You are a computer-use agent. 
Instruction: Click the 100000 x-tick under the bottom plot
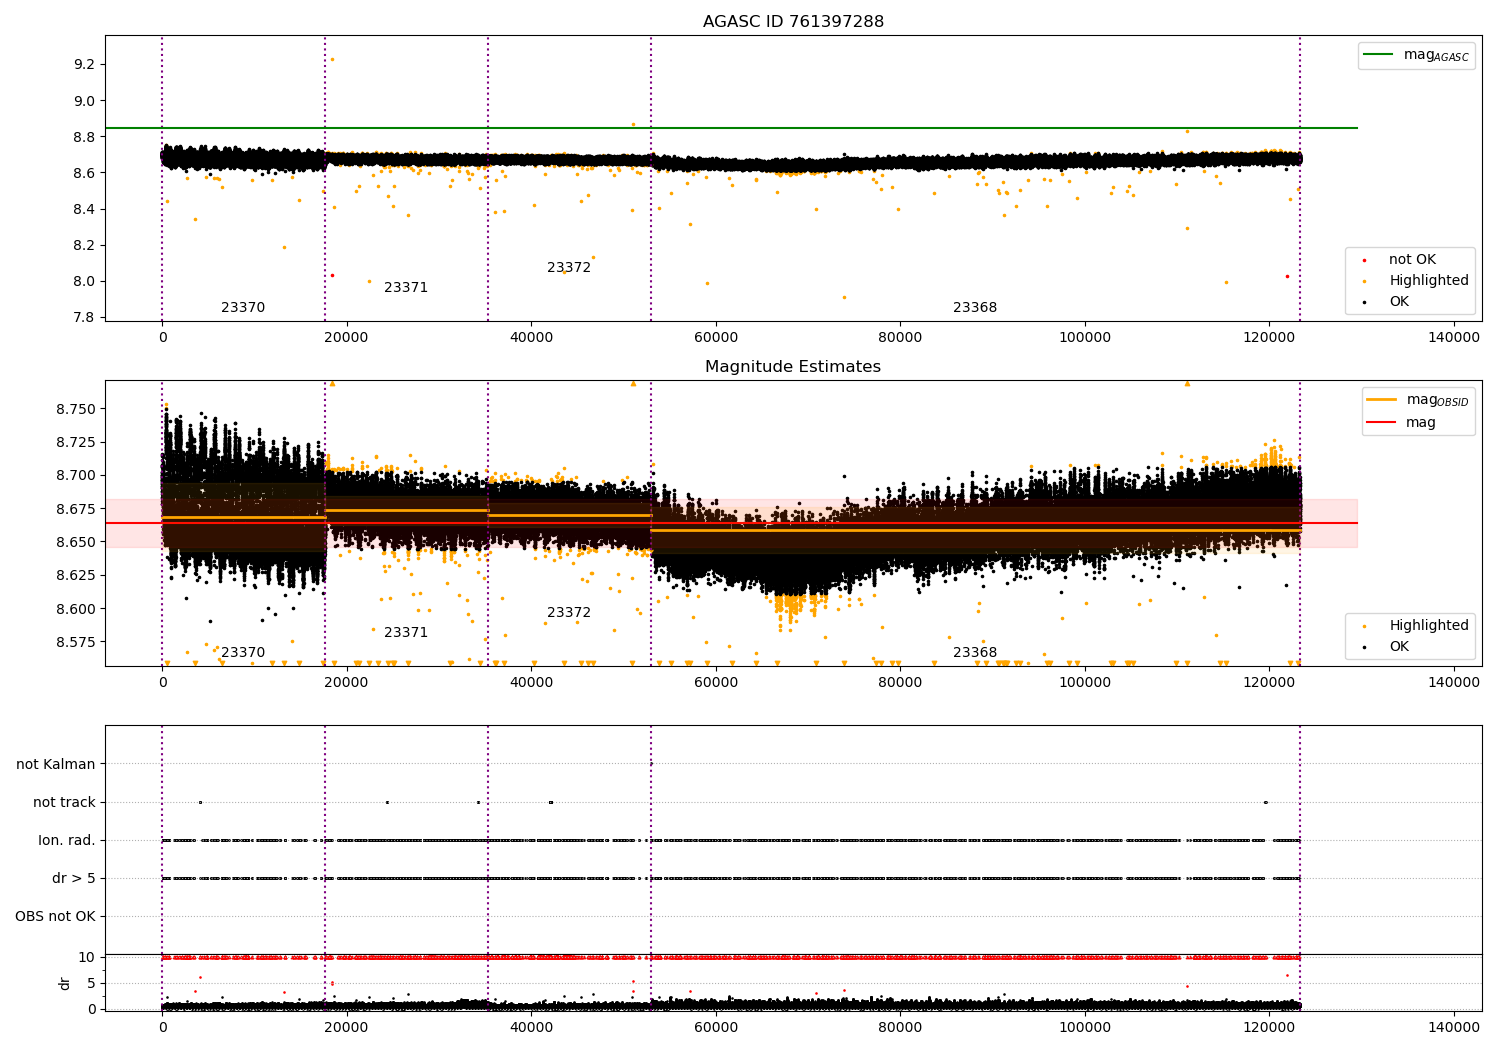coord(1084,1028)
